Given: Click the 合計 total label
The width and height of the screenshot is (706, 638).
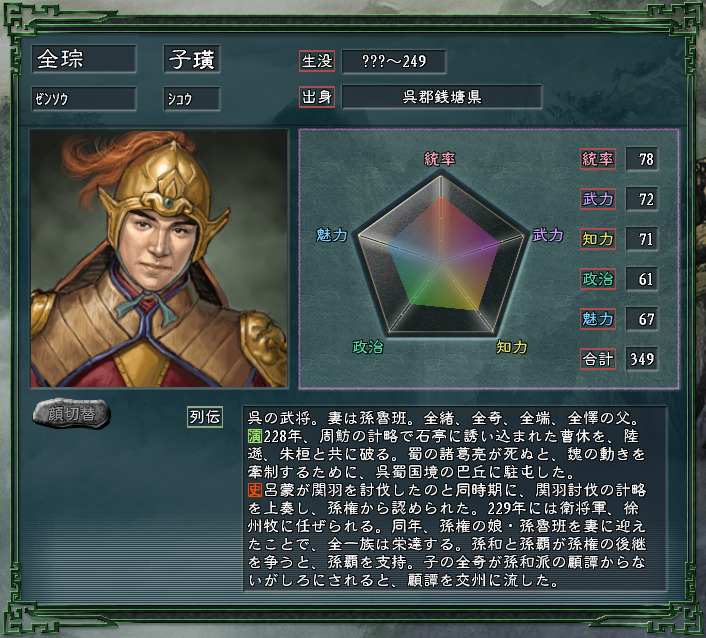Looking at the screenshot, I should (x=597, y=359).
